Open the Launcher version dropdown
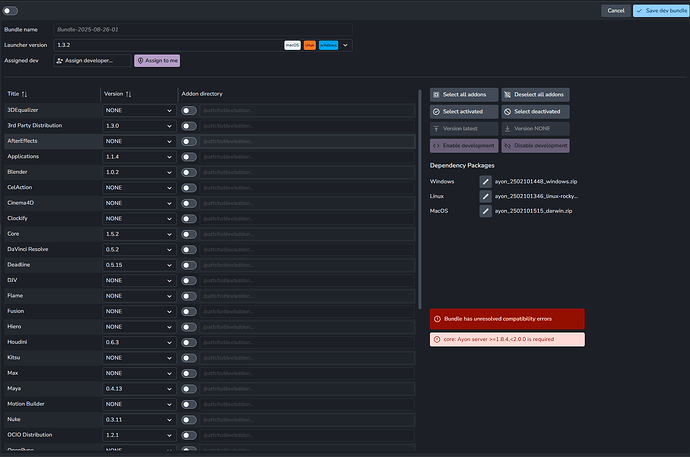 (346, 45)
